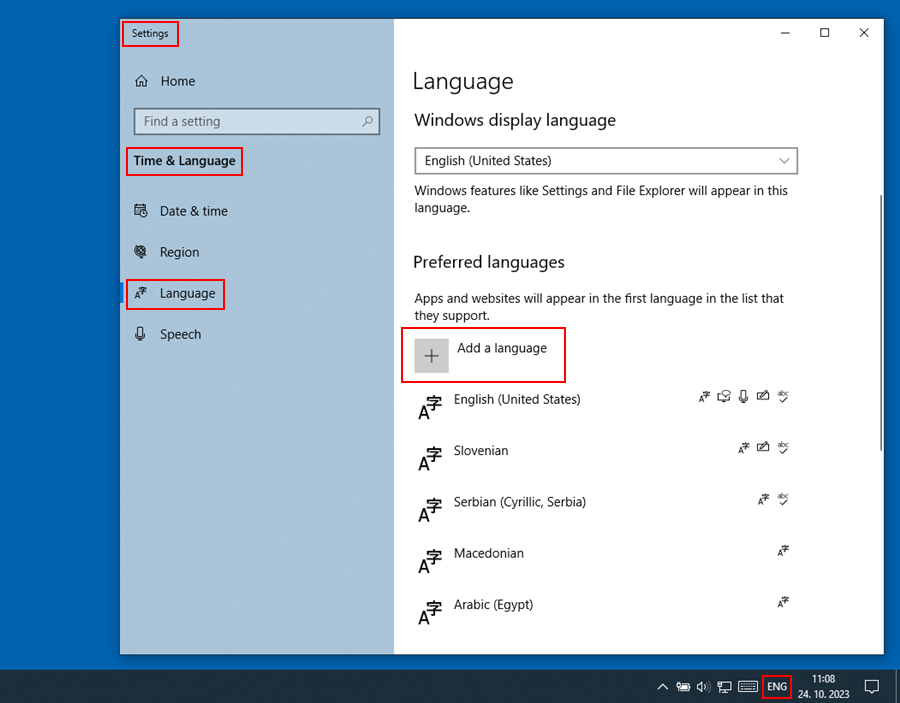Open Region settings
The width and height of the screenshot is (900, 703).
[x=167, y=252]
